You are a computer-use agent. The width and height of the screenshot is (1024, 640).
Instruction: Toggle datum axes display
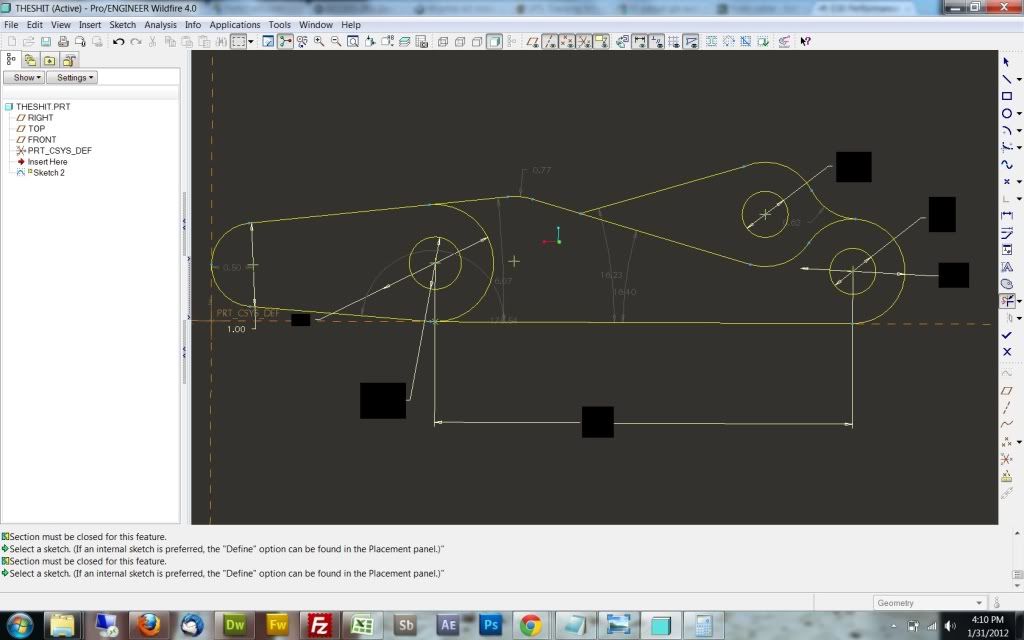[x=550, y=41]
